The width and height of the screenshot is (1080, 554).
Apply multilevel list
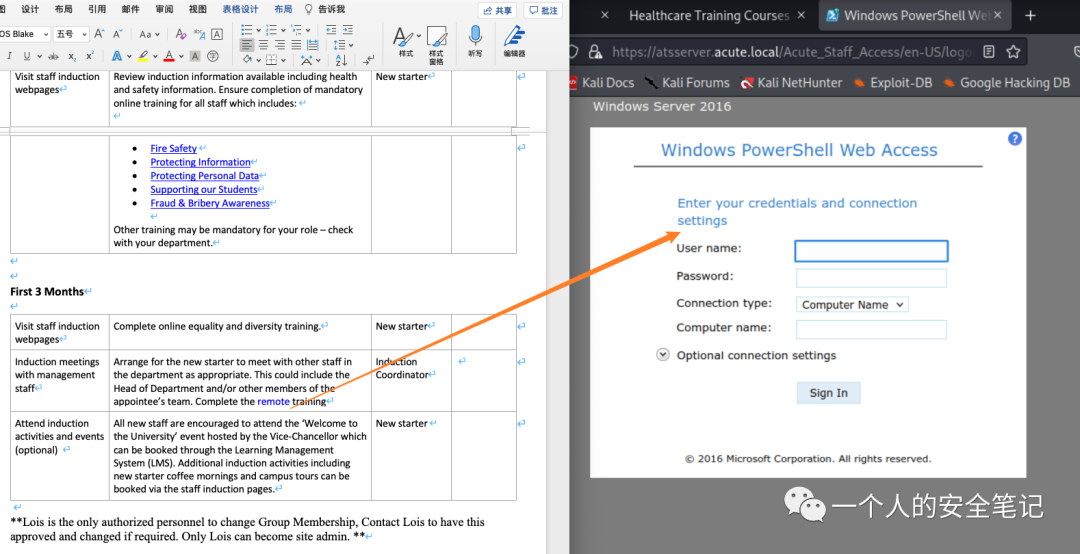coord(296,30)
